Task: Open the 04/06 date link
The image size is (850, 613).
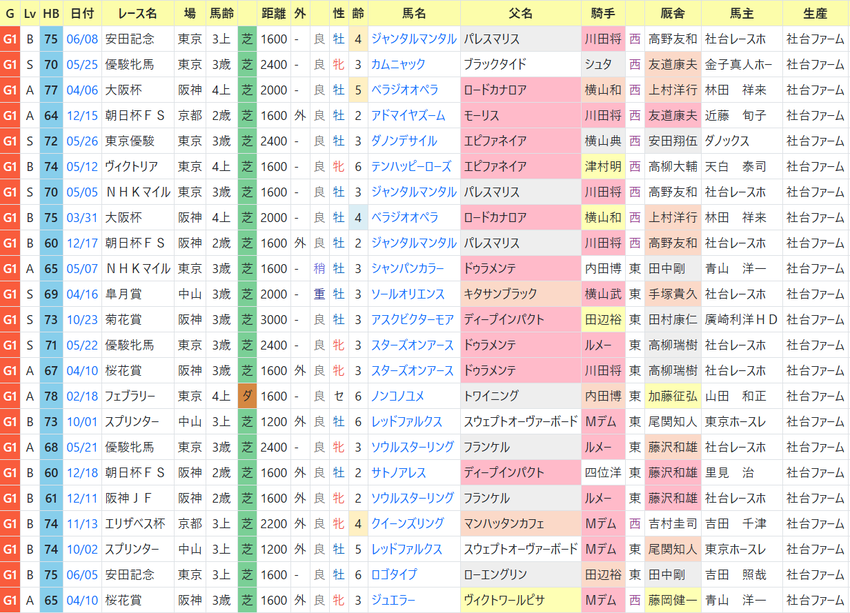Action: coord(82,90)
